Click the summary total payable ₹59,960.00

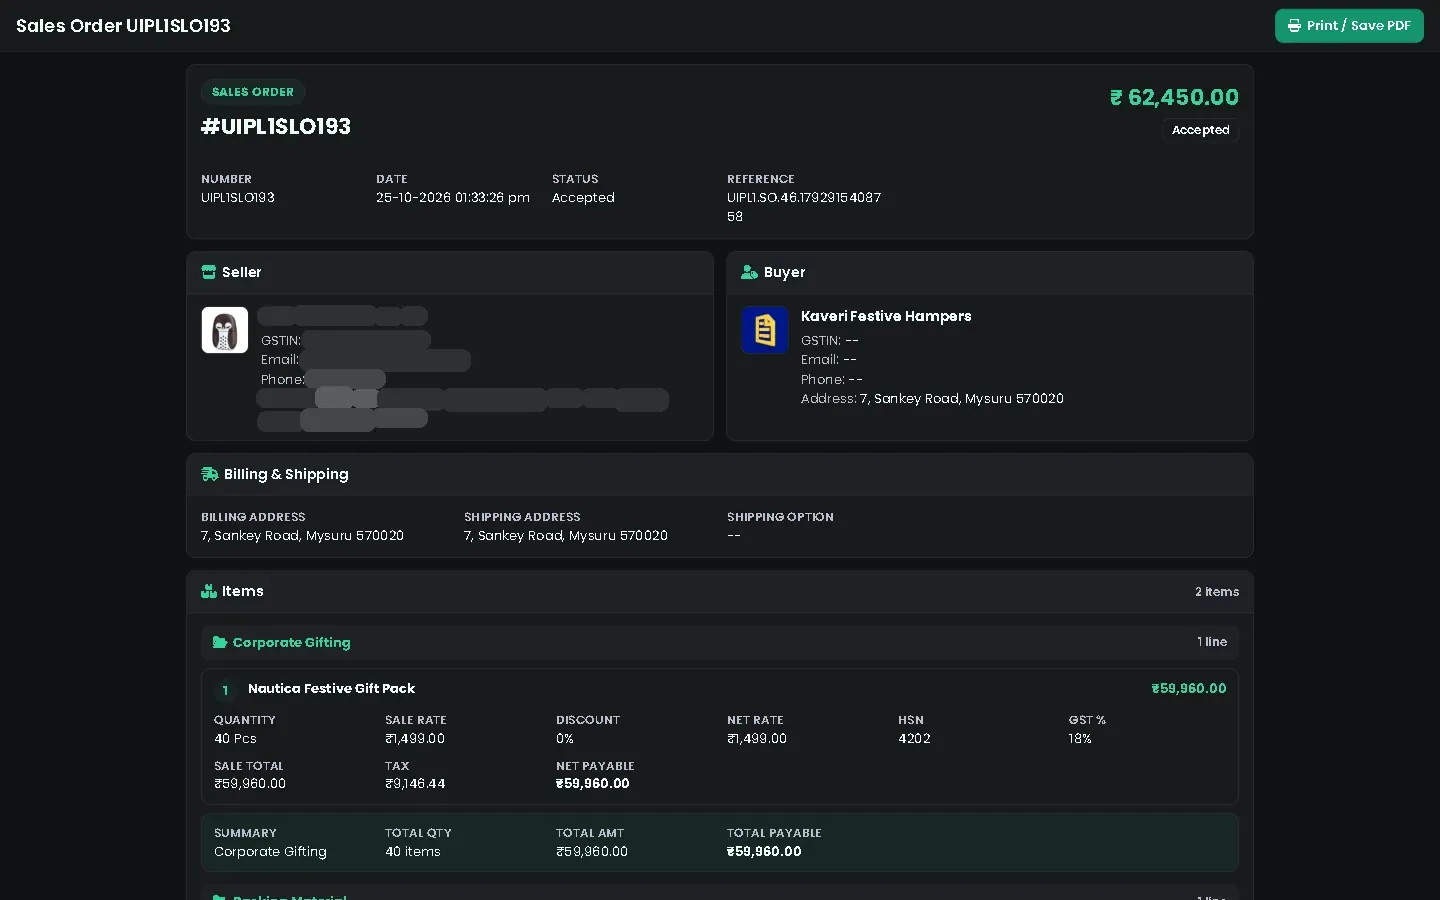click(x=764, y=852)
